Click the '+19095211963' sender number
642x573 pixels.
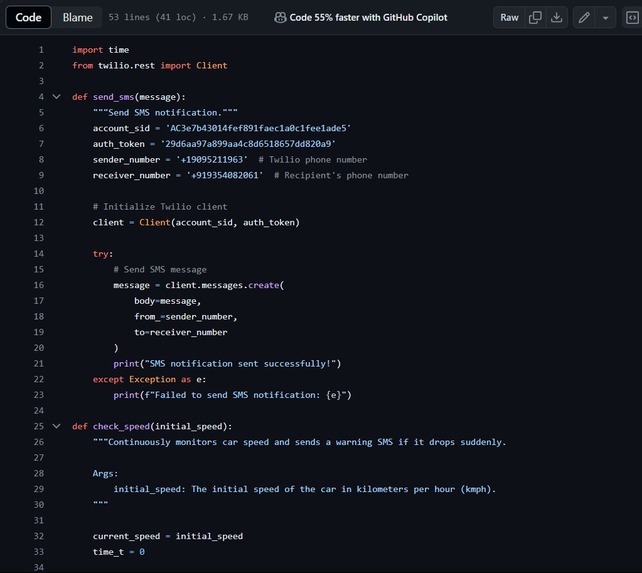click(x=212, y=159)
